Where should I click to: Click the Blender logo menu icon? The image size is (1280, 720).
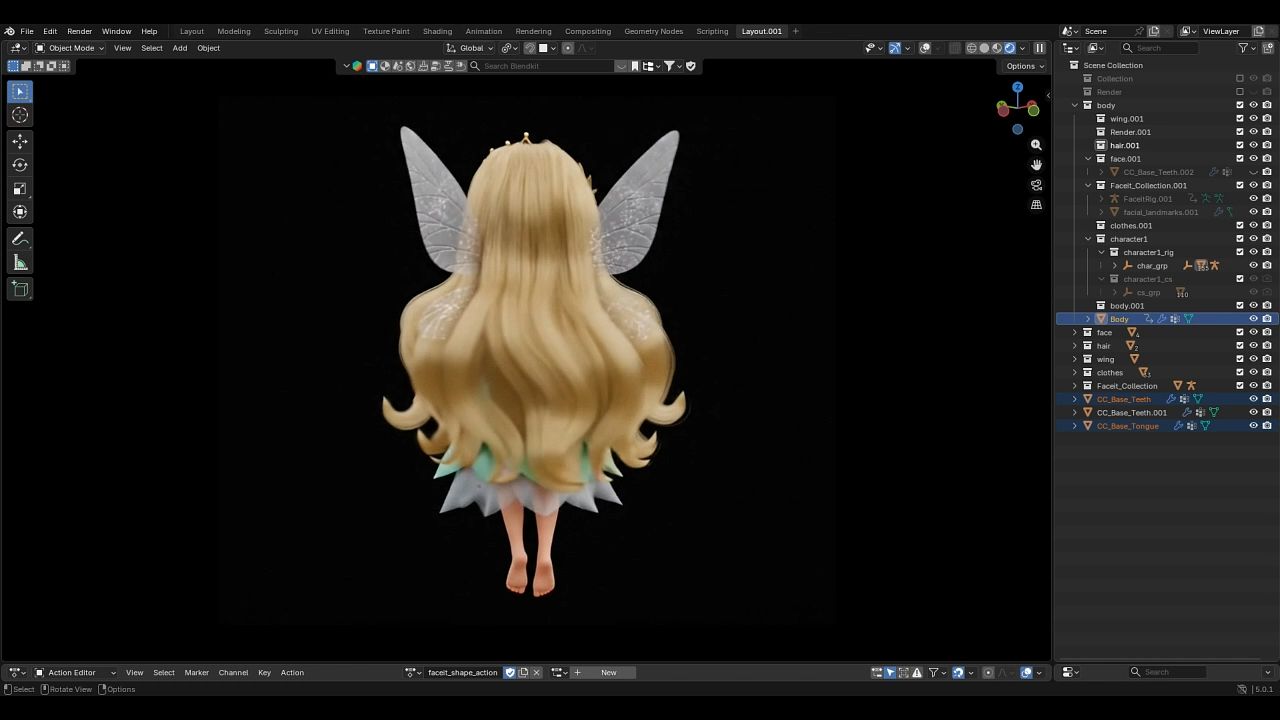pyautogui.click(x=10, y=31)
